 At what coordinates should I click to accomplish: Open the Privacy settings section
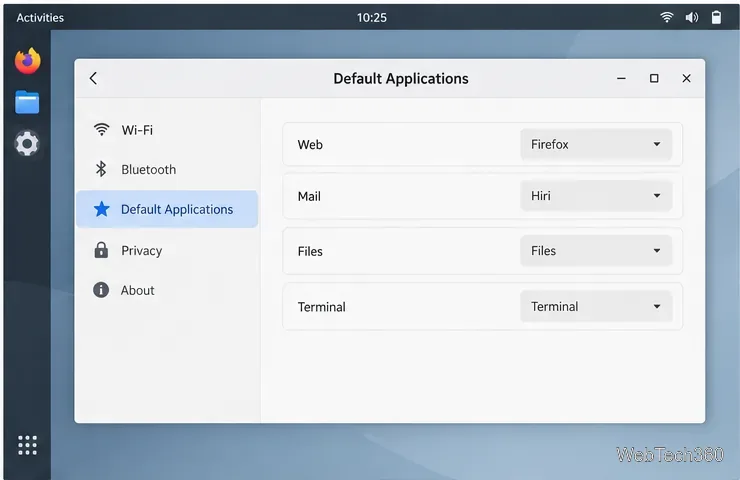coord(167,251)
